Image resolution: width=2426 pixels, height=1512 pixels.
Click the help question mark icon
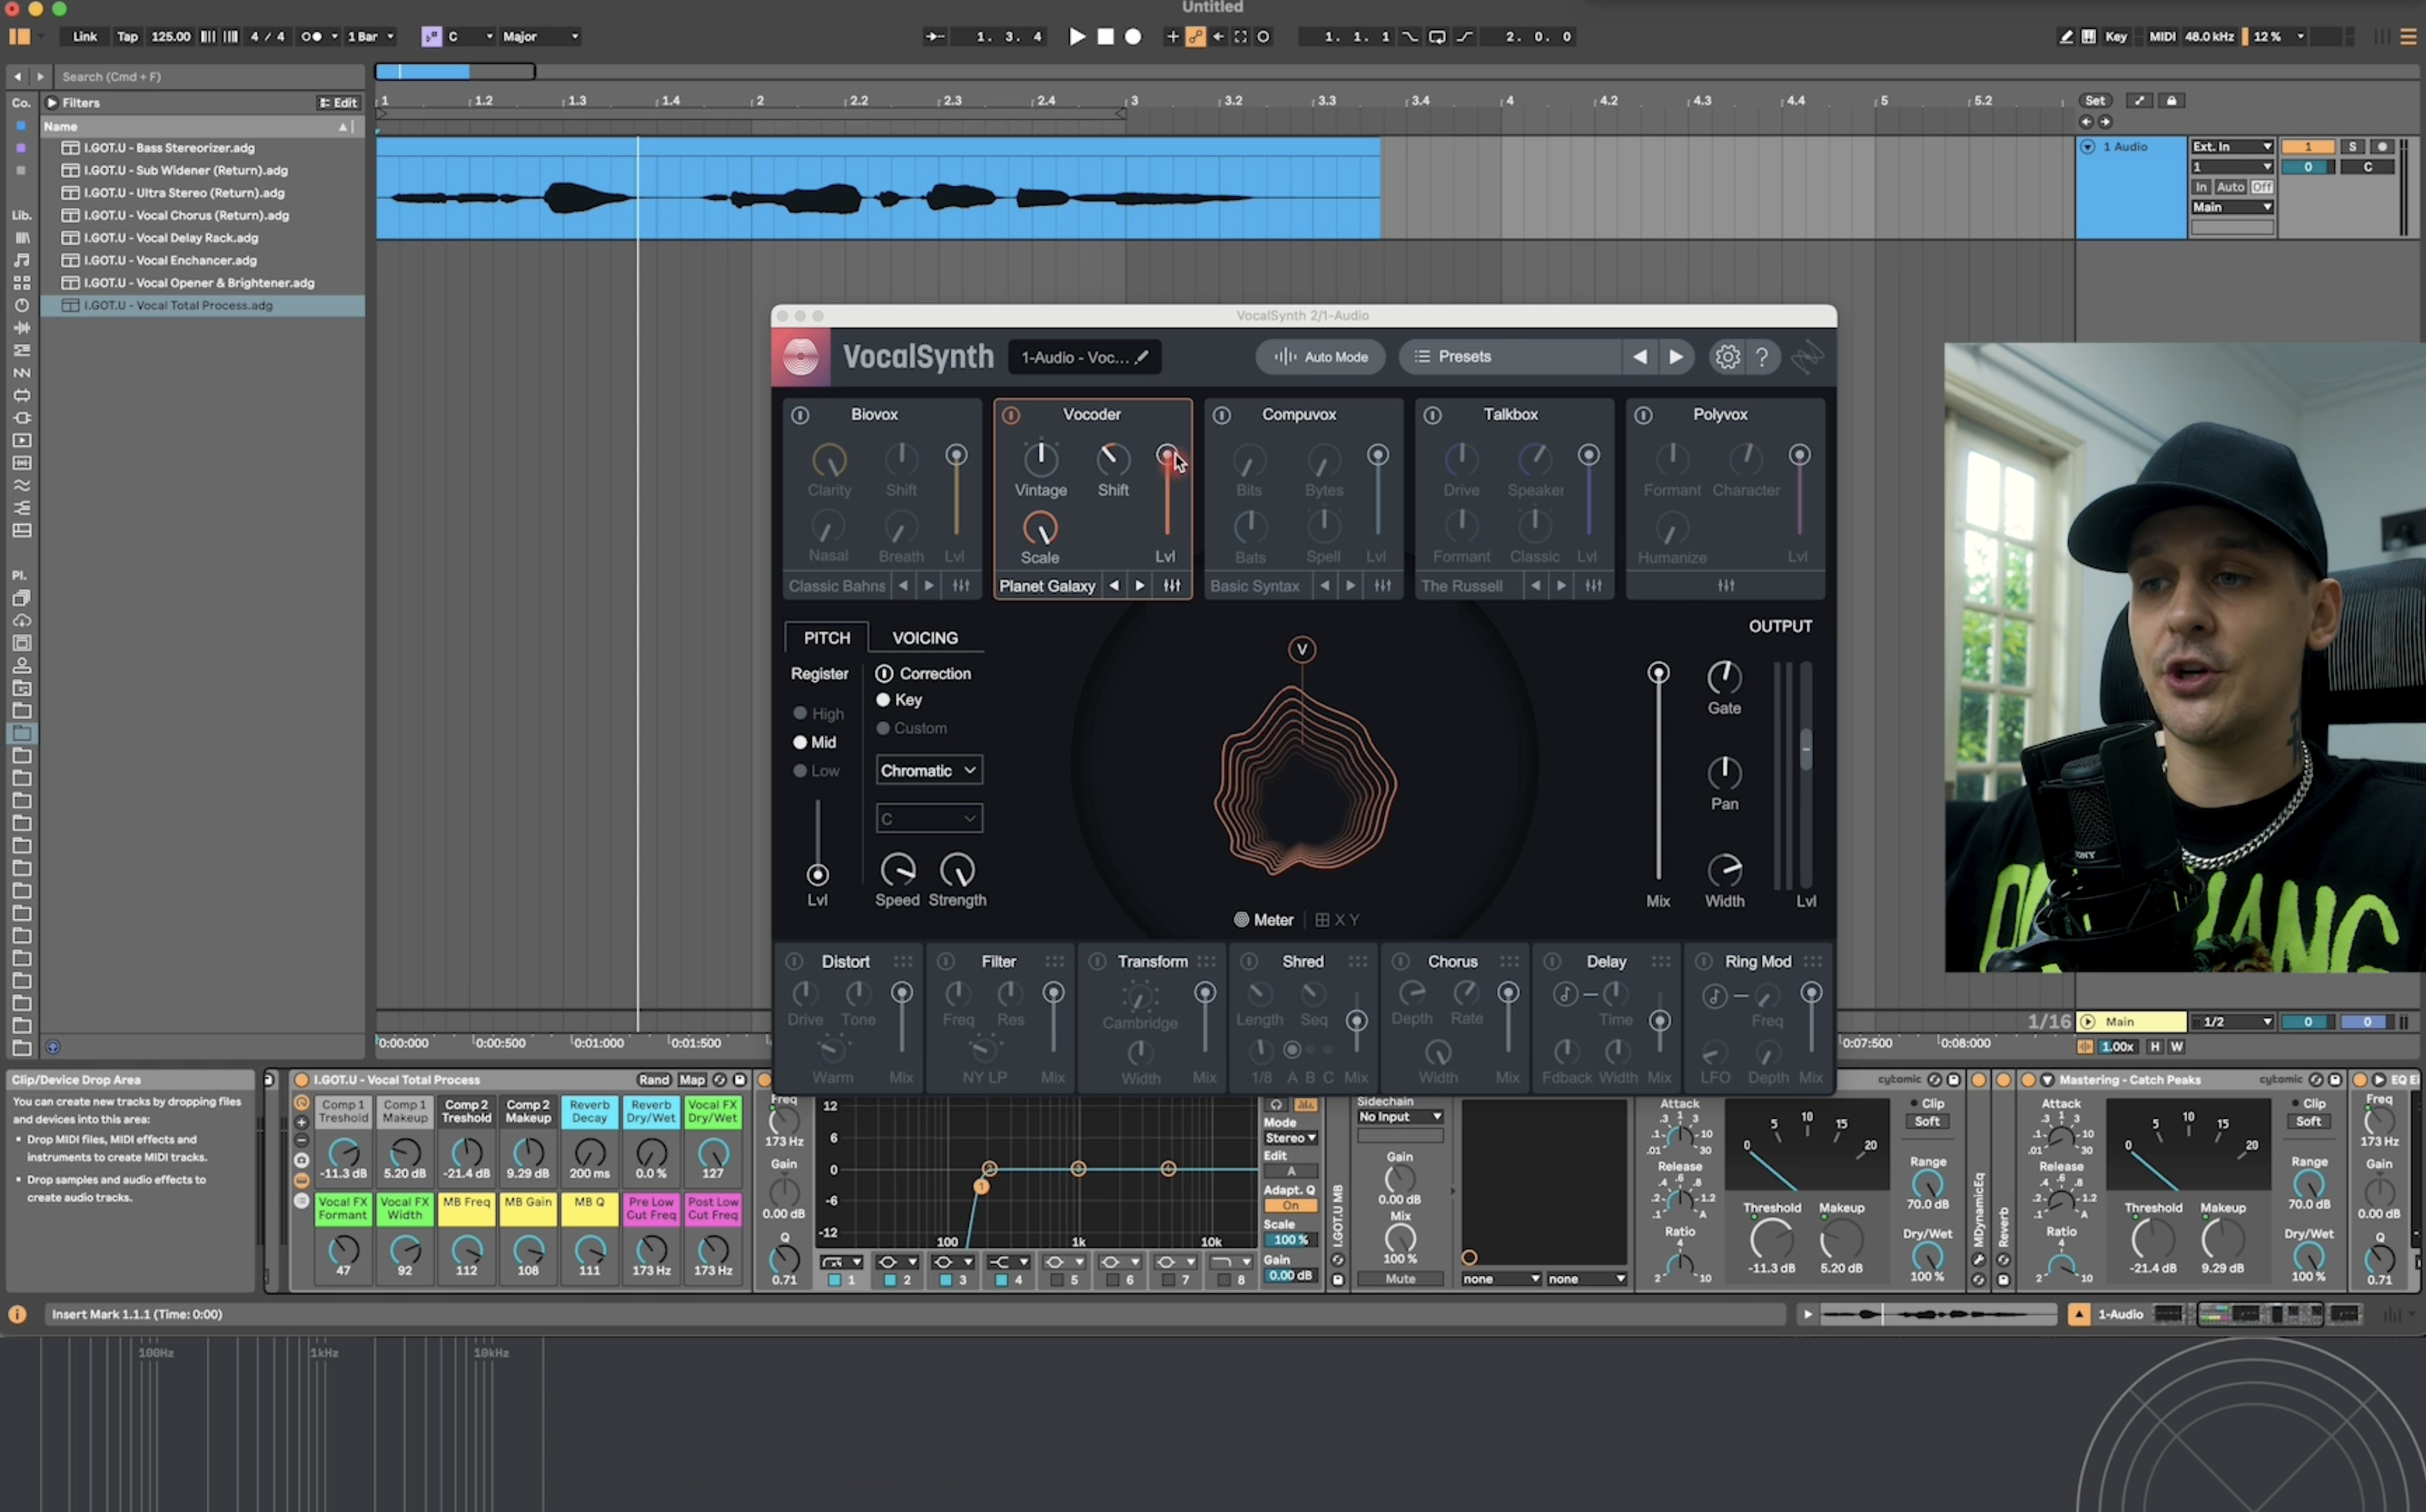[1761, 355]
